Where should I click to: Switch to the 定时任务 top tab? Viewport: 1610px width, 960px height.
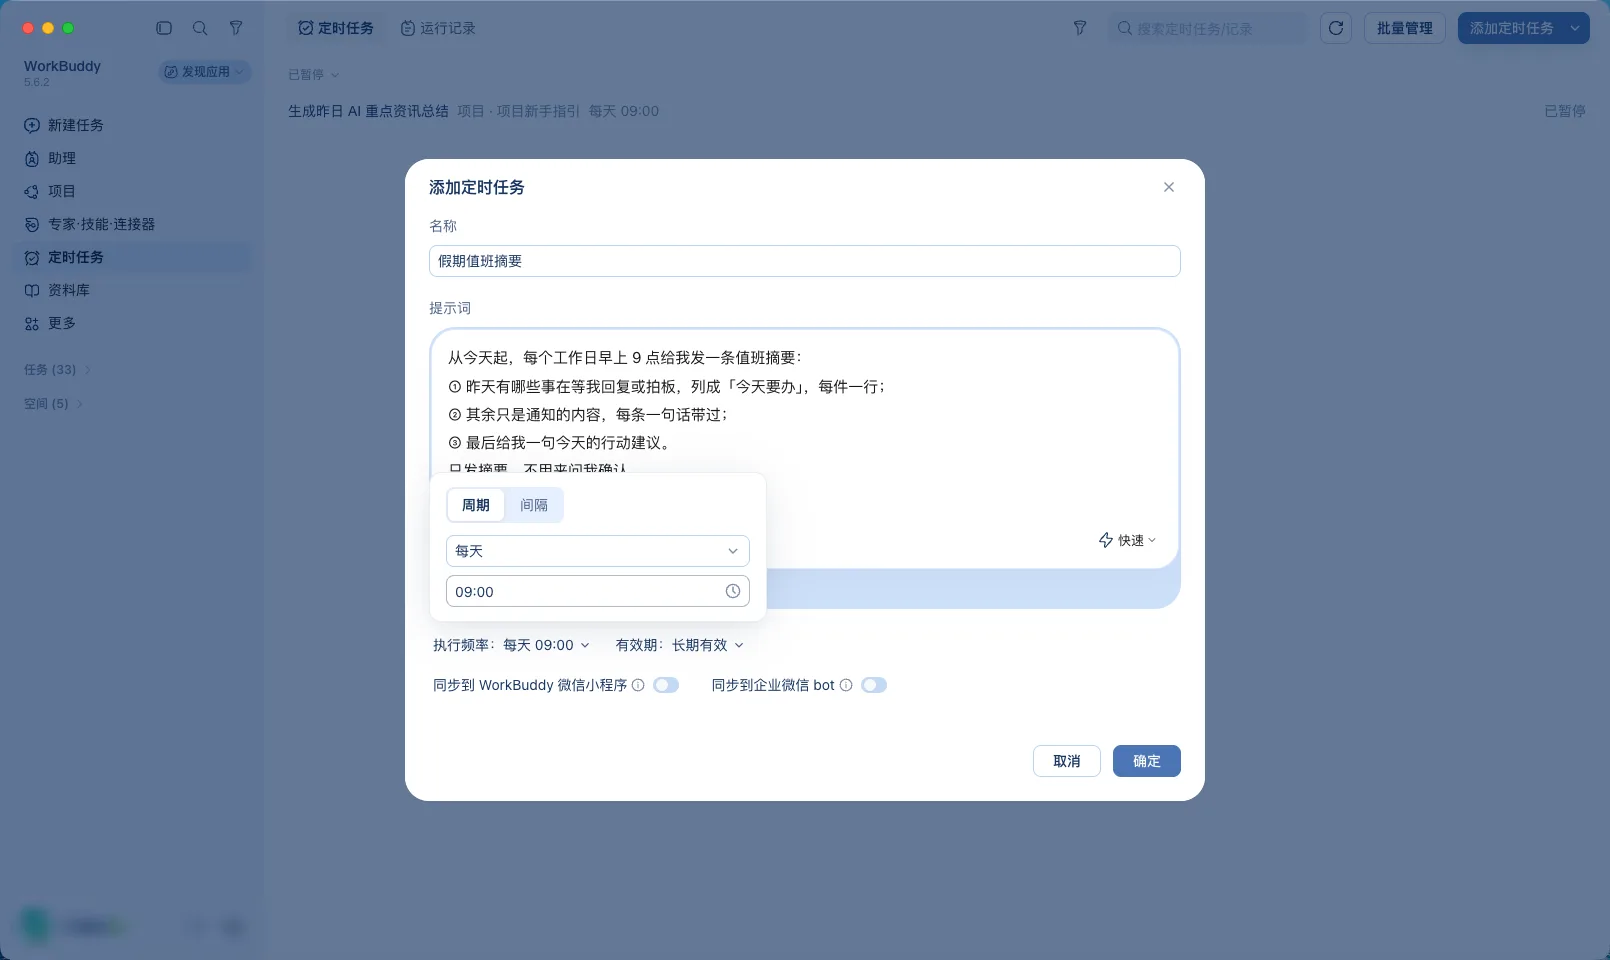[x=336, y=28]
